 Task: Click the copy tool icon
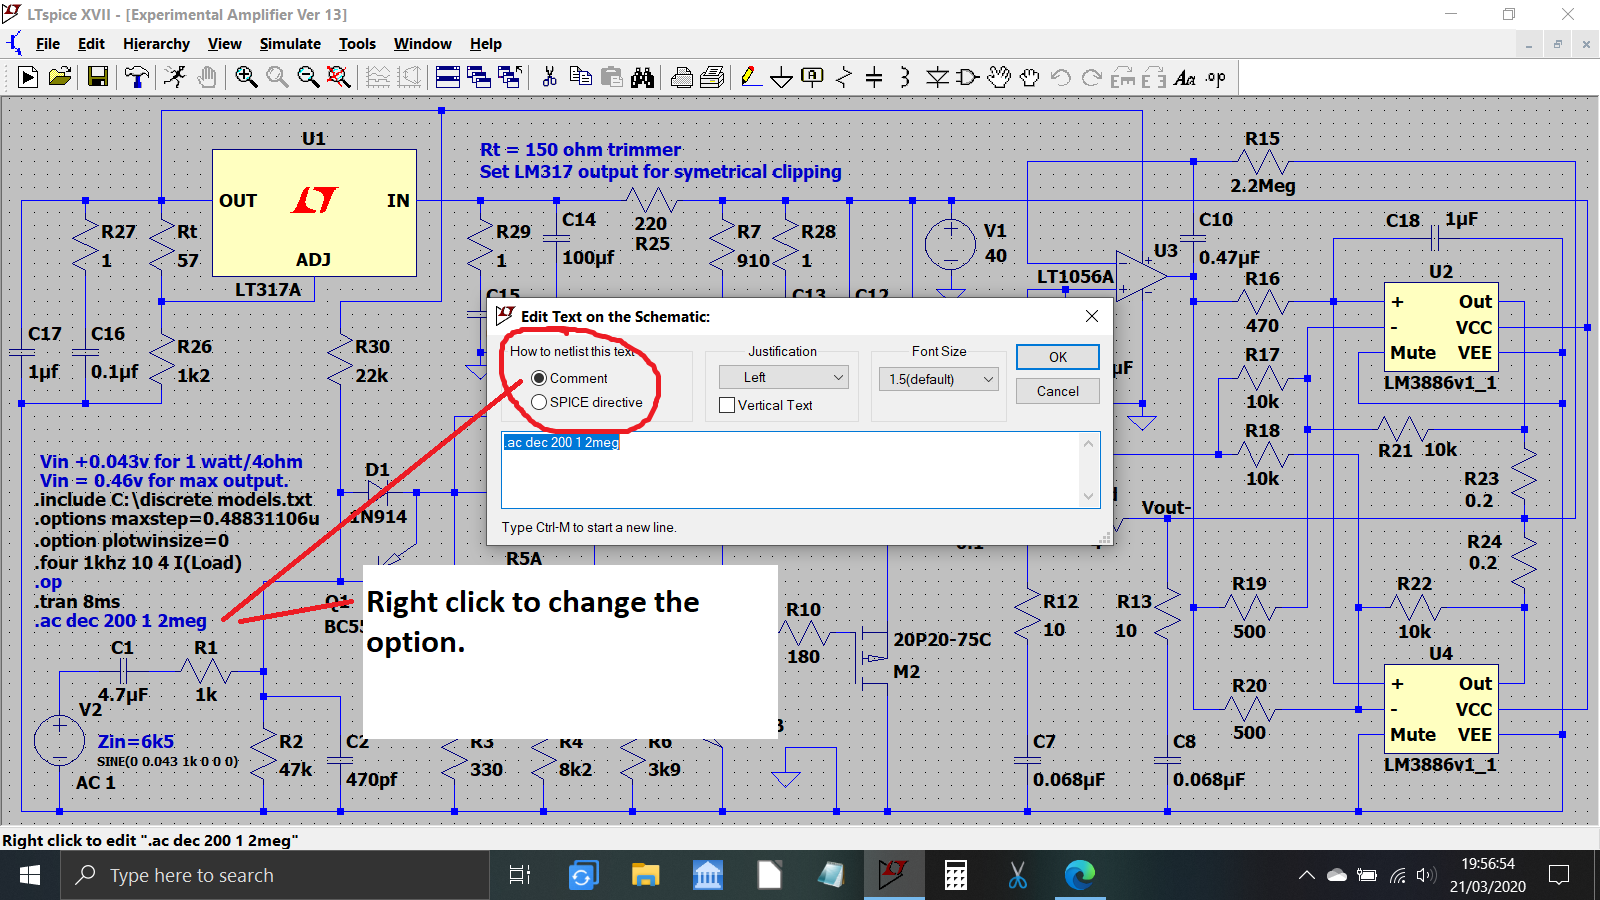click(x=580, y=77)
